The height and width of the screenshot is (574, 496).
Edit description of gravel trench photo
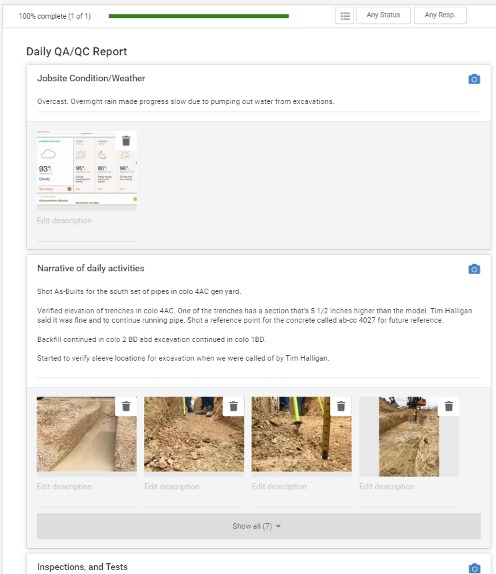click(87, 487)
